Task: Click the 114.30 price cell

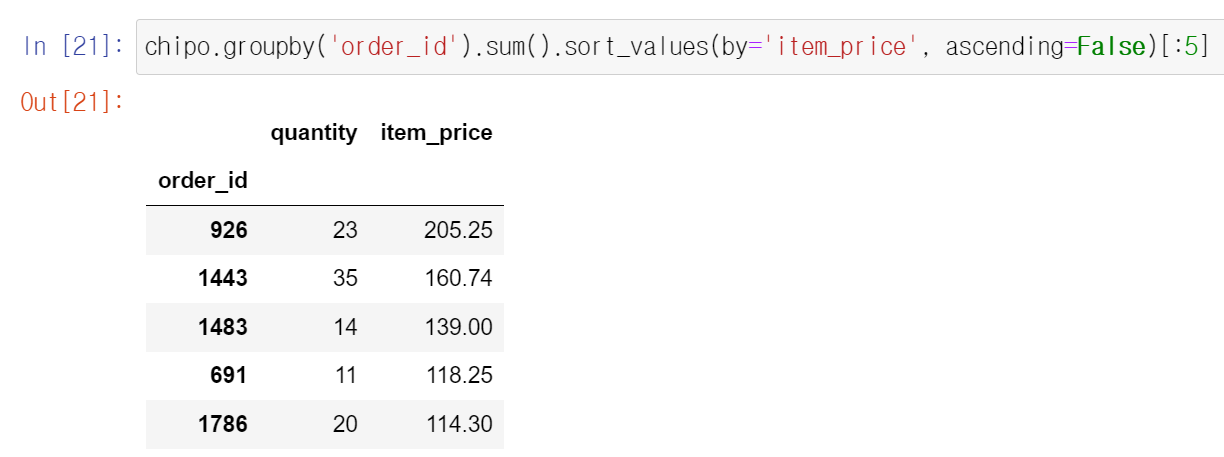Action: 459,424
